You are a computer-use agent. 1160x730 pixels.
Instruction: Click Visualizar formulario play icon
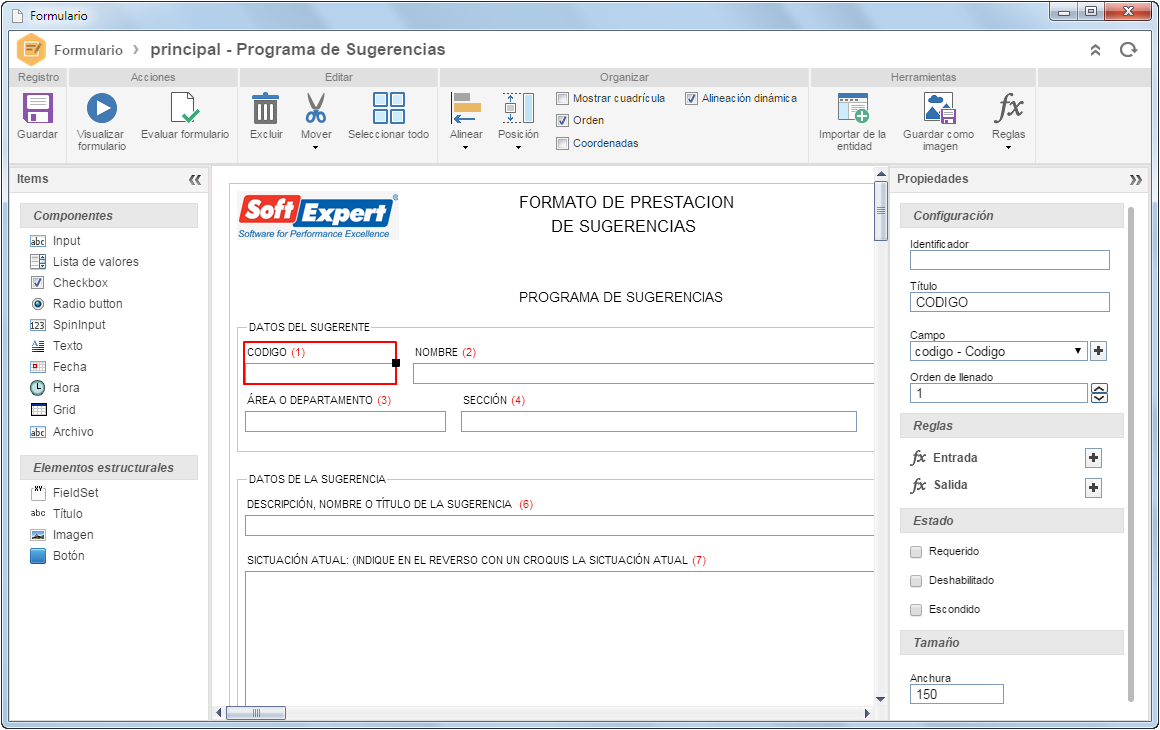point(101,108)
